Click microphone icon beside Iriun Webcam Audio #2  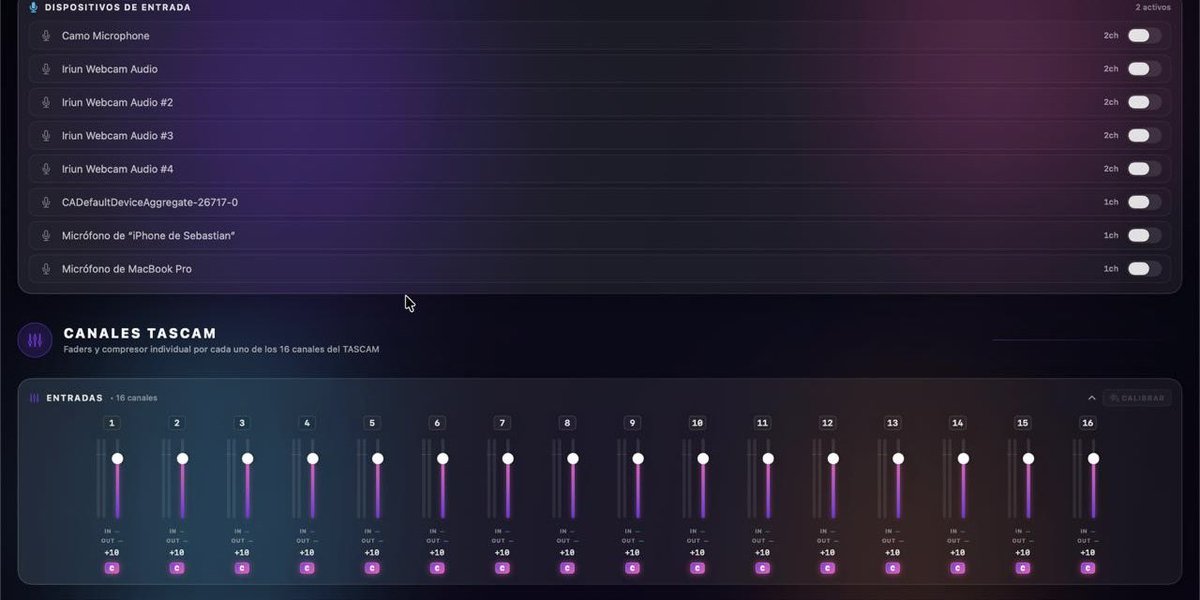point(46,102)
